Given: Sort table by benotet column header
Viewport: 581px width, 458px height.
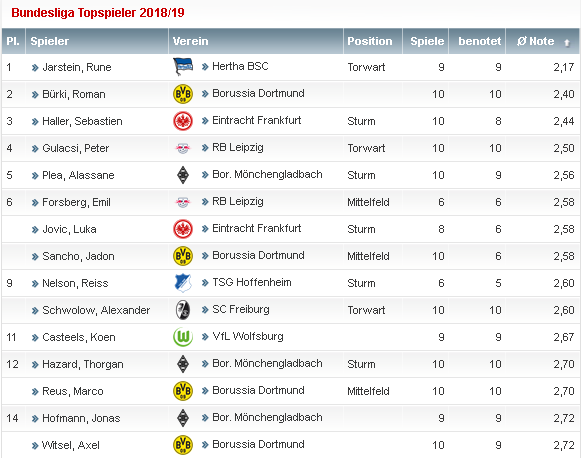Looking at the screenshot, I should coord(479,41).
